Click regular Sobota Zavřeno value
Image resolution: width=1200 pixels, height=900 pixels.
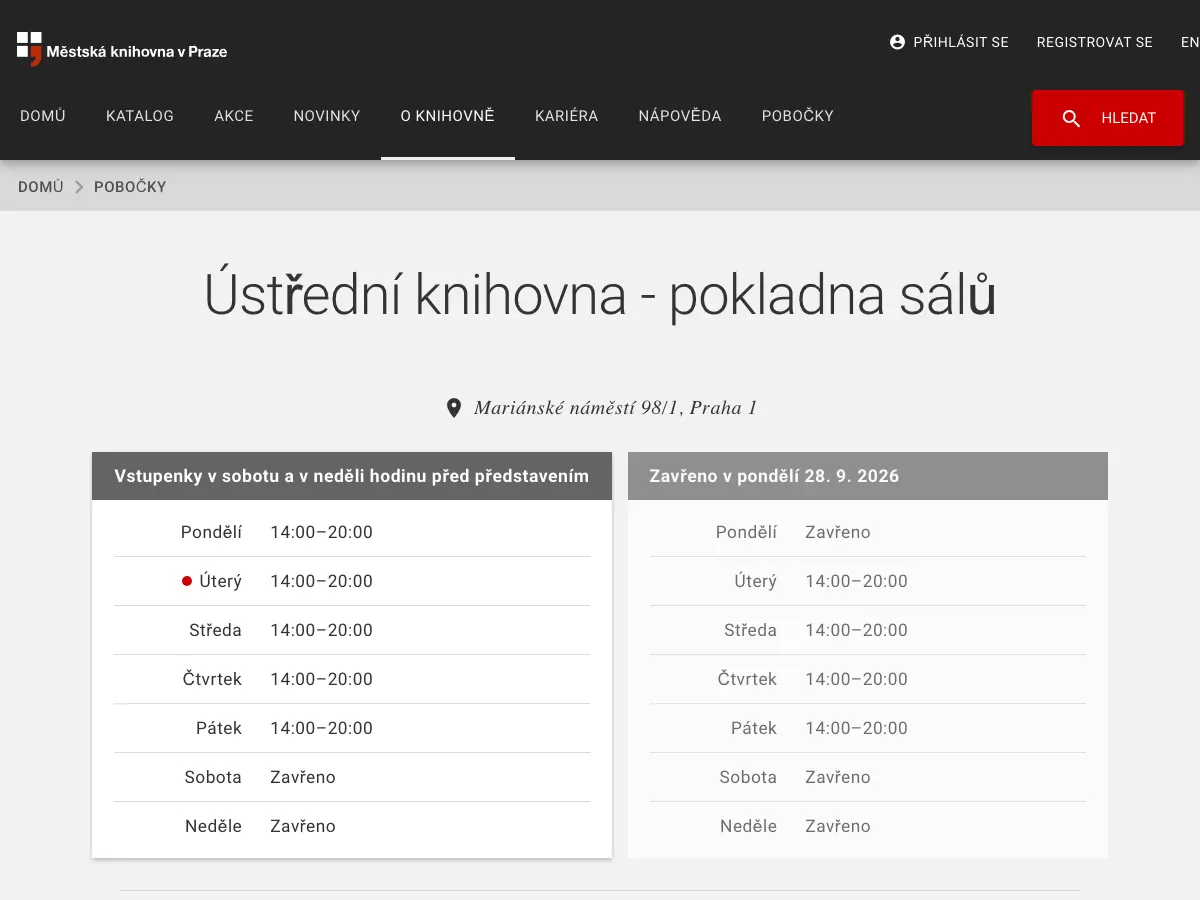tap(303, 777)
